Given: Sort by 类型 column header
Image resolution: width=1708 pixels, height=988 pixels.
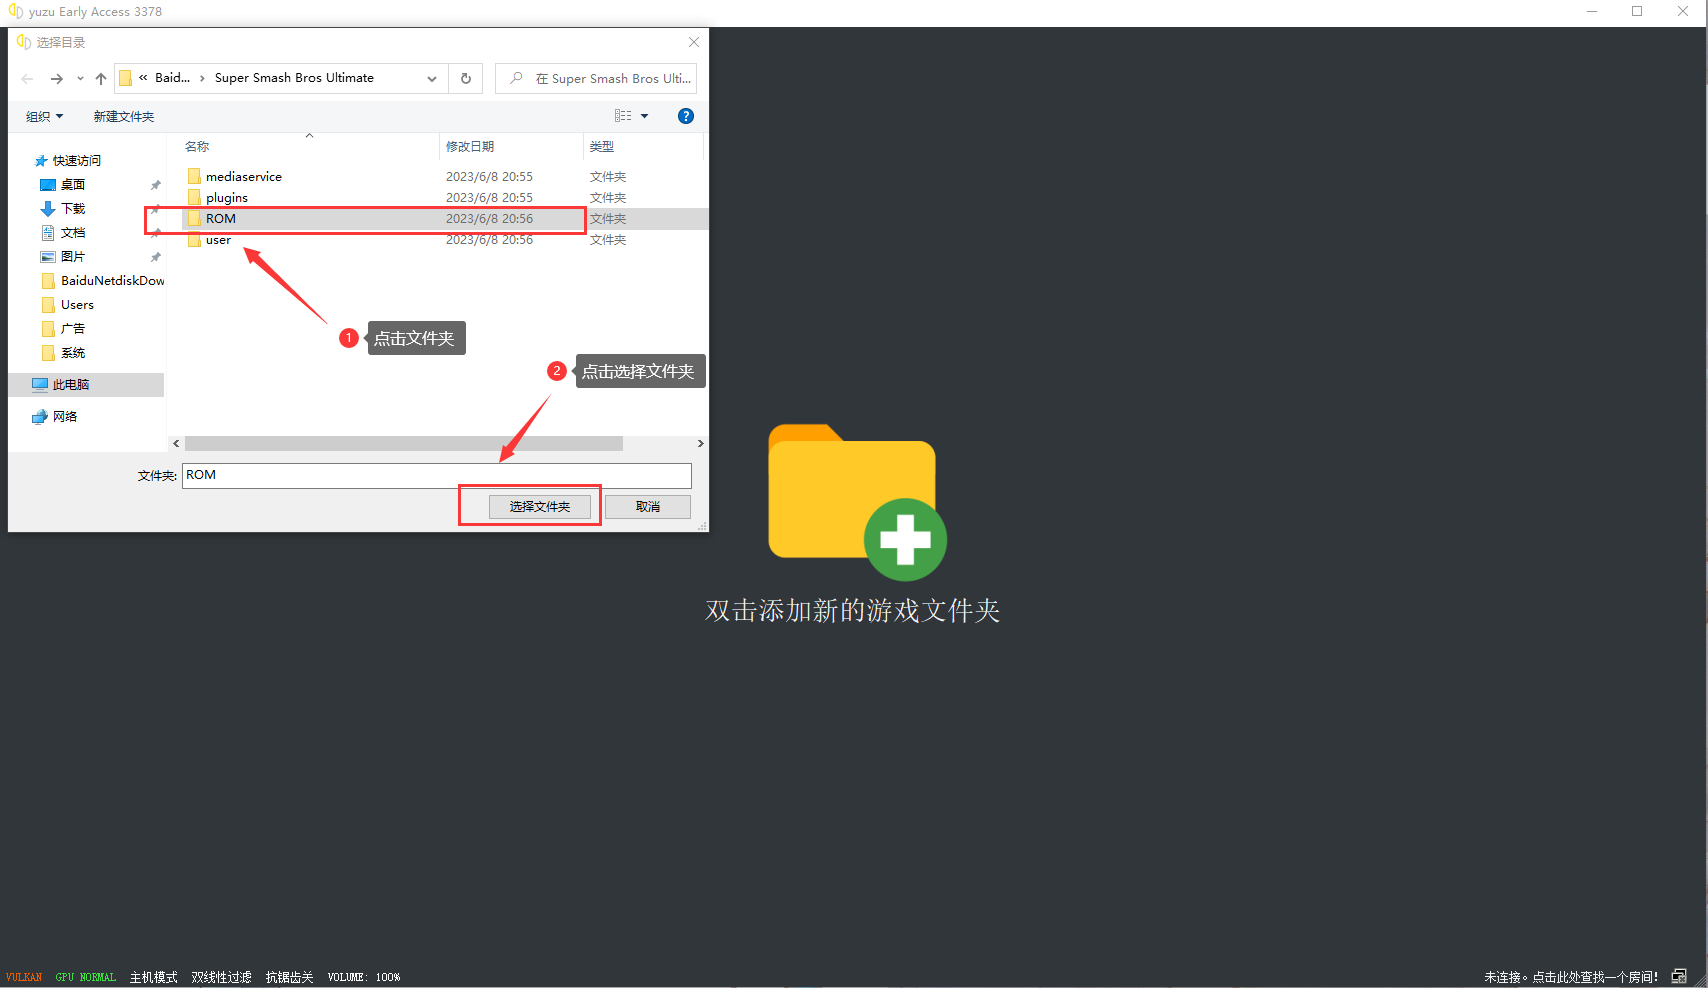Looking at the screenshot, I should (602, 147).
